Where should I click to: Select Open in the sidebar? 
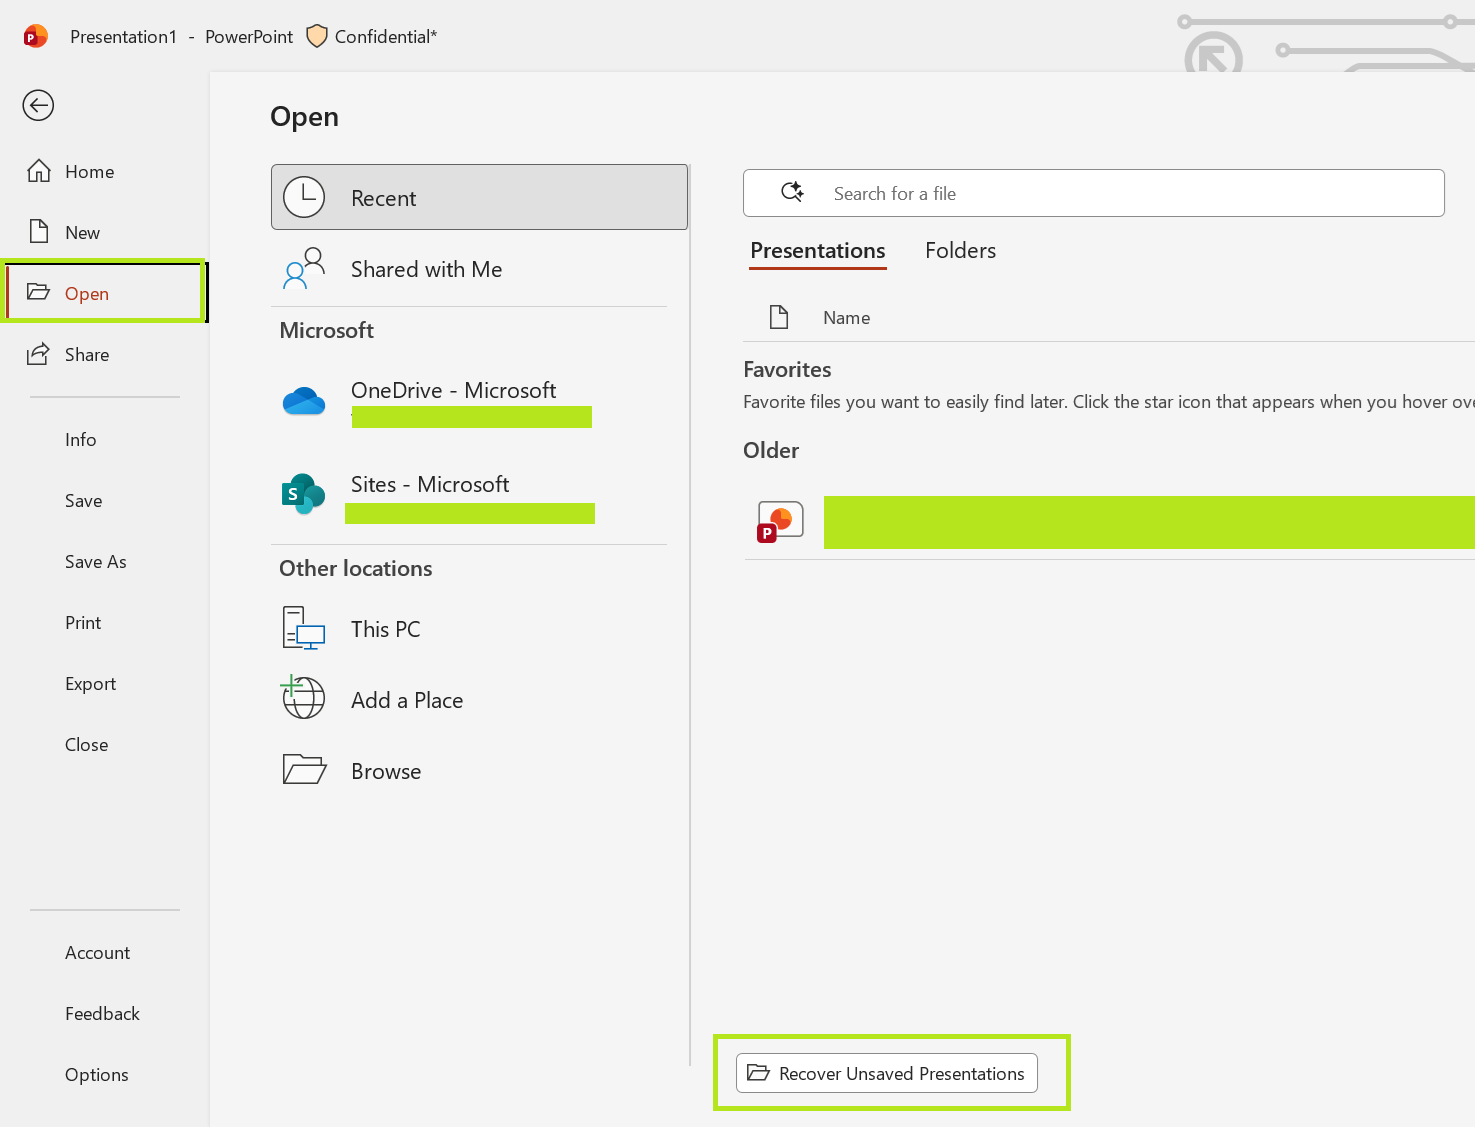click(x=105, y=293)
